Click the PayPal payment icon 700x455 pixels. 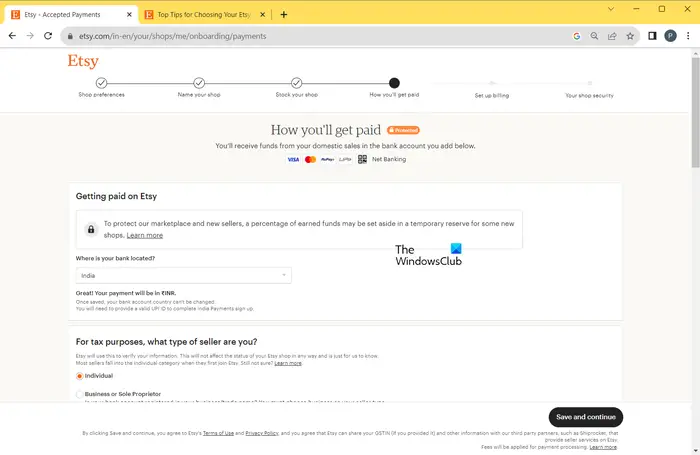(328, 159)
